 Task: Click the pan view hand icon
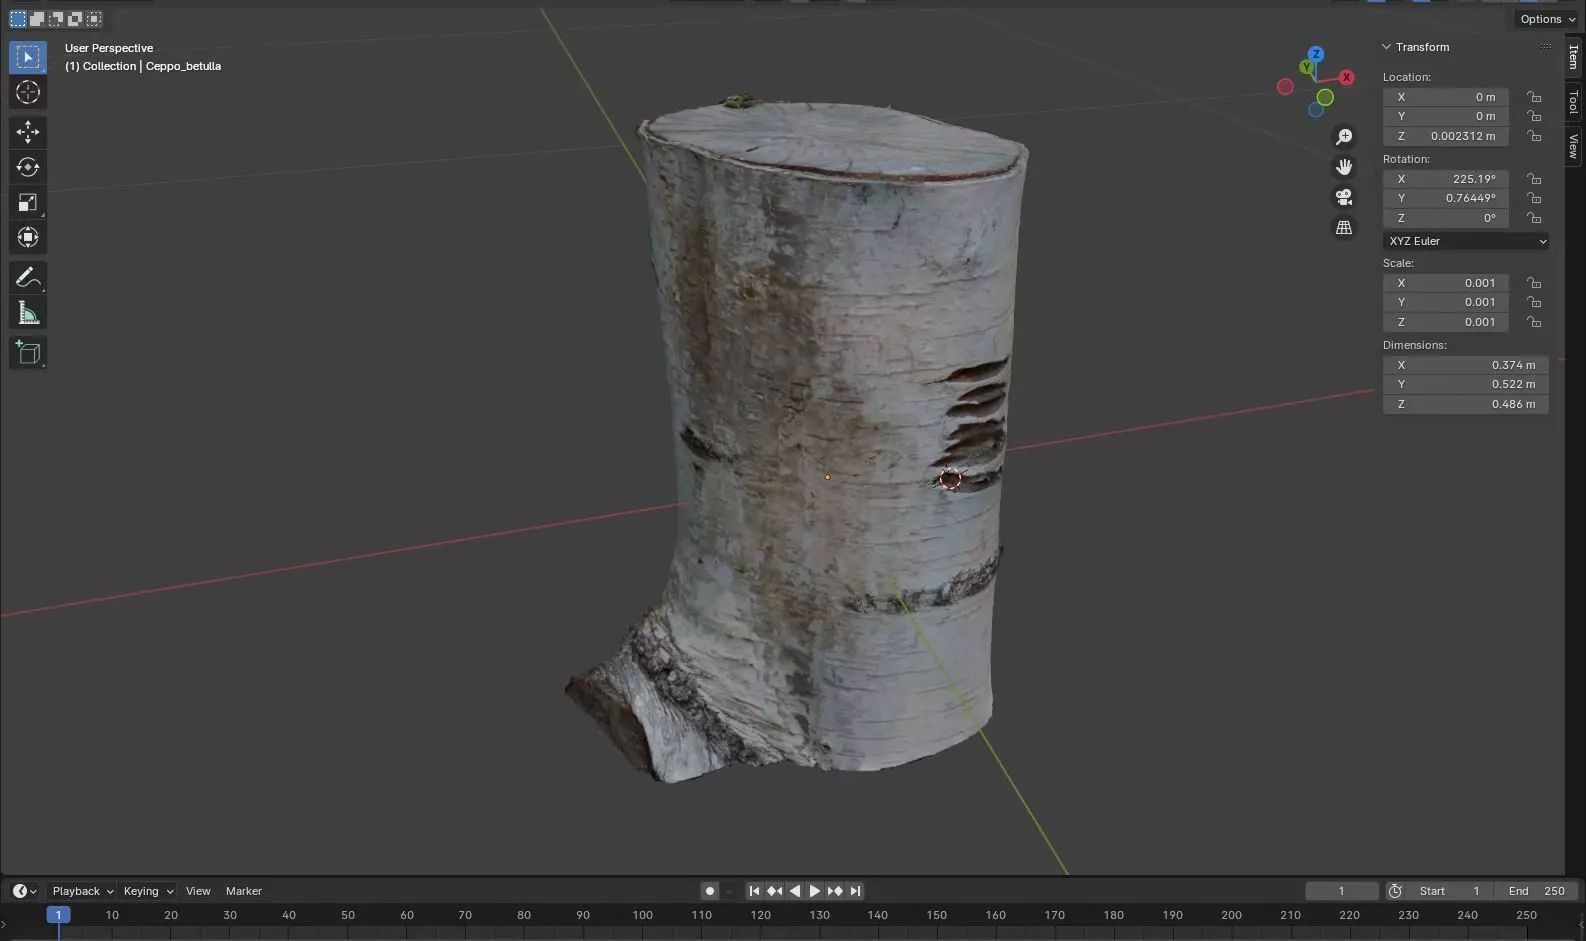[x=1344, y=166]
